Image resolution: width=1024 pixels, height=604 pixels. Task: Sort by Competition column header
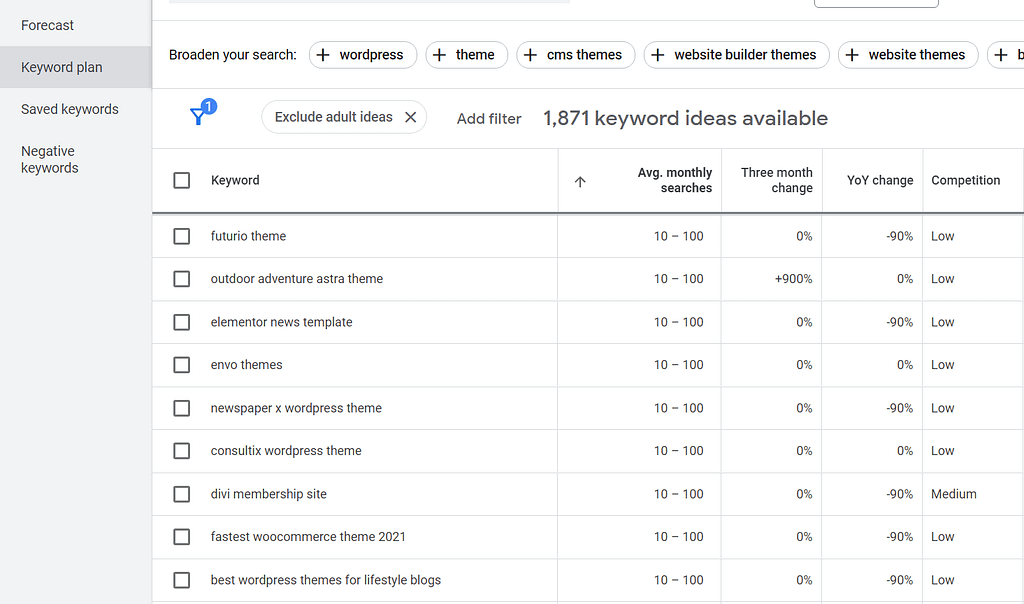965,180
